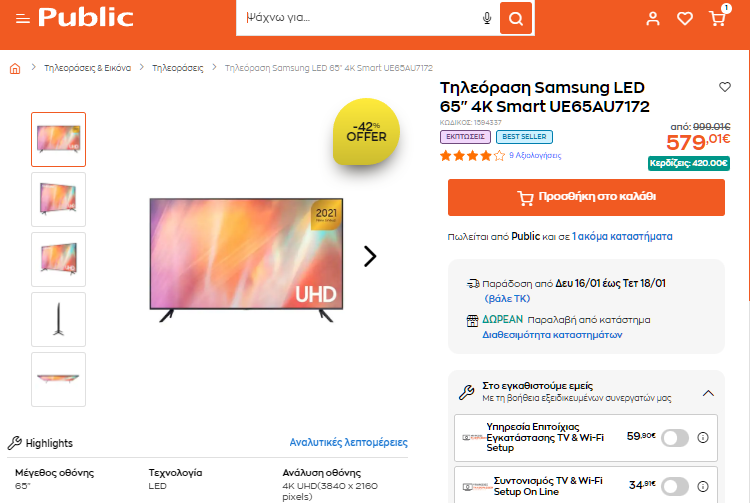Open the 'Τηλεοράσεις' breadcrumb

coord(177,68)
